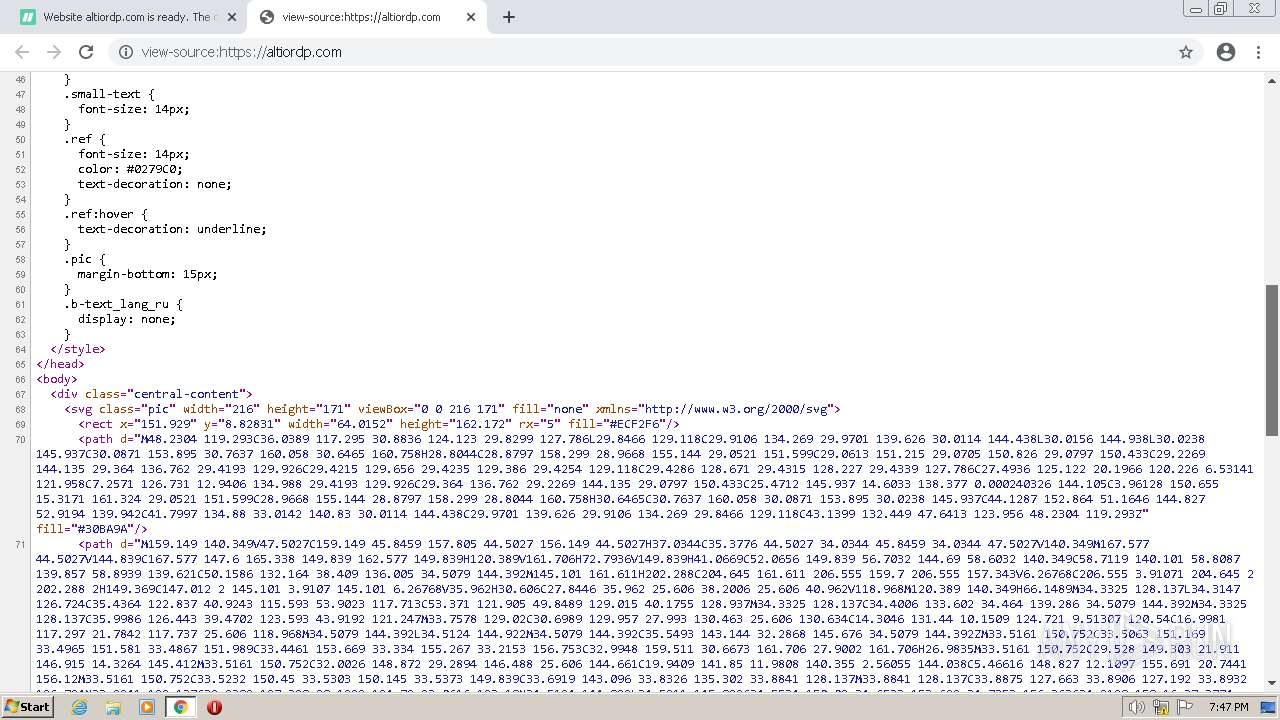Click the '.pic {' selector line
Image resolution: width=1280 pixels, height=720 pixels.
click(84, 259)
